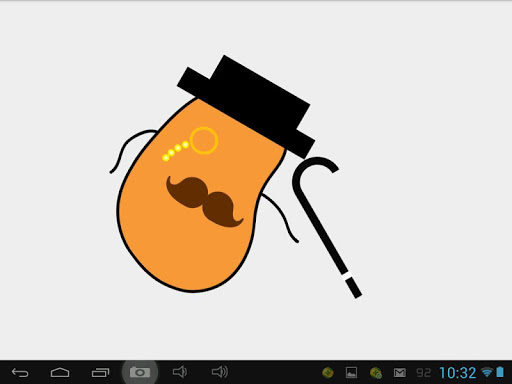The height and width of the screenshot is (384, 512).
Task: Open the recent apps switcher
Action: point(100,372)
